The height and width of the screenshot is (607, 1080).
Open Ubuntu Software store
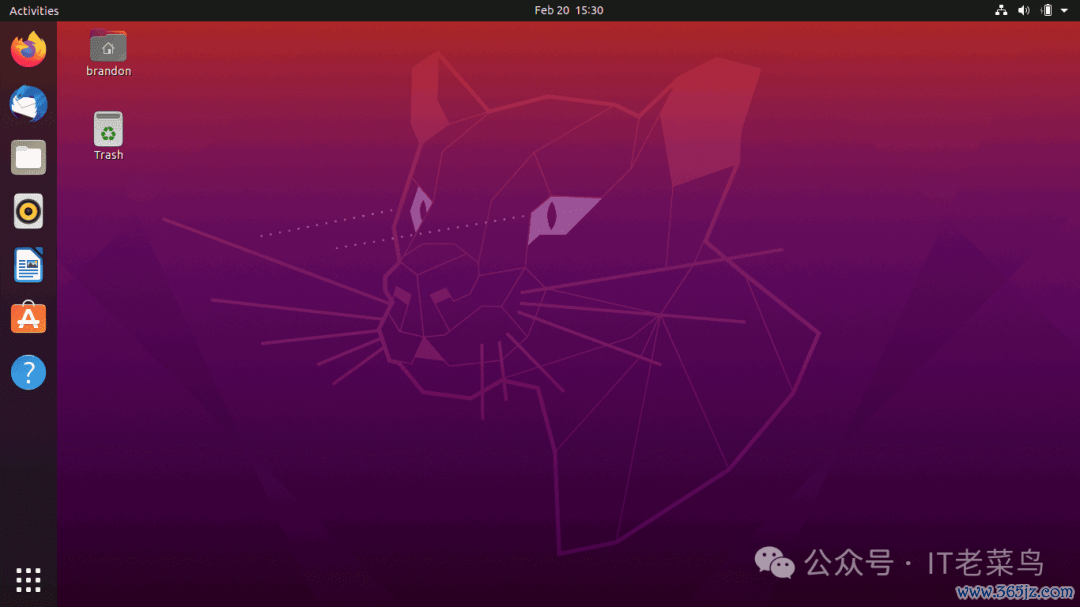tap(28, 318)
